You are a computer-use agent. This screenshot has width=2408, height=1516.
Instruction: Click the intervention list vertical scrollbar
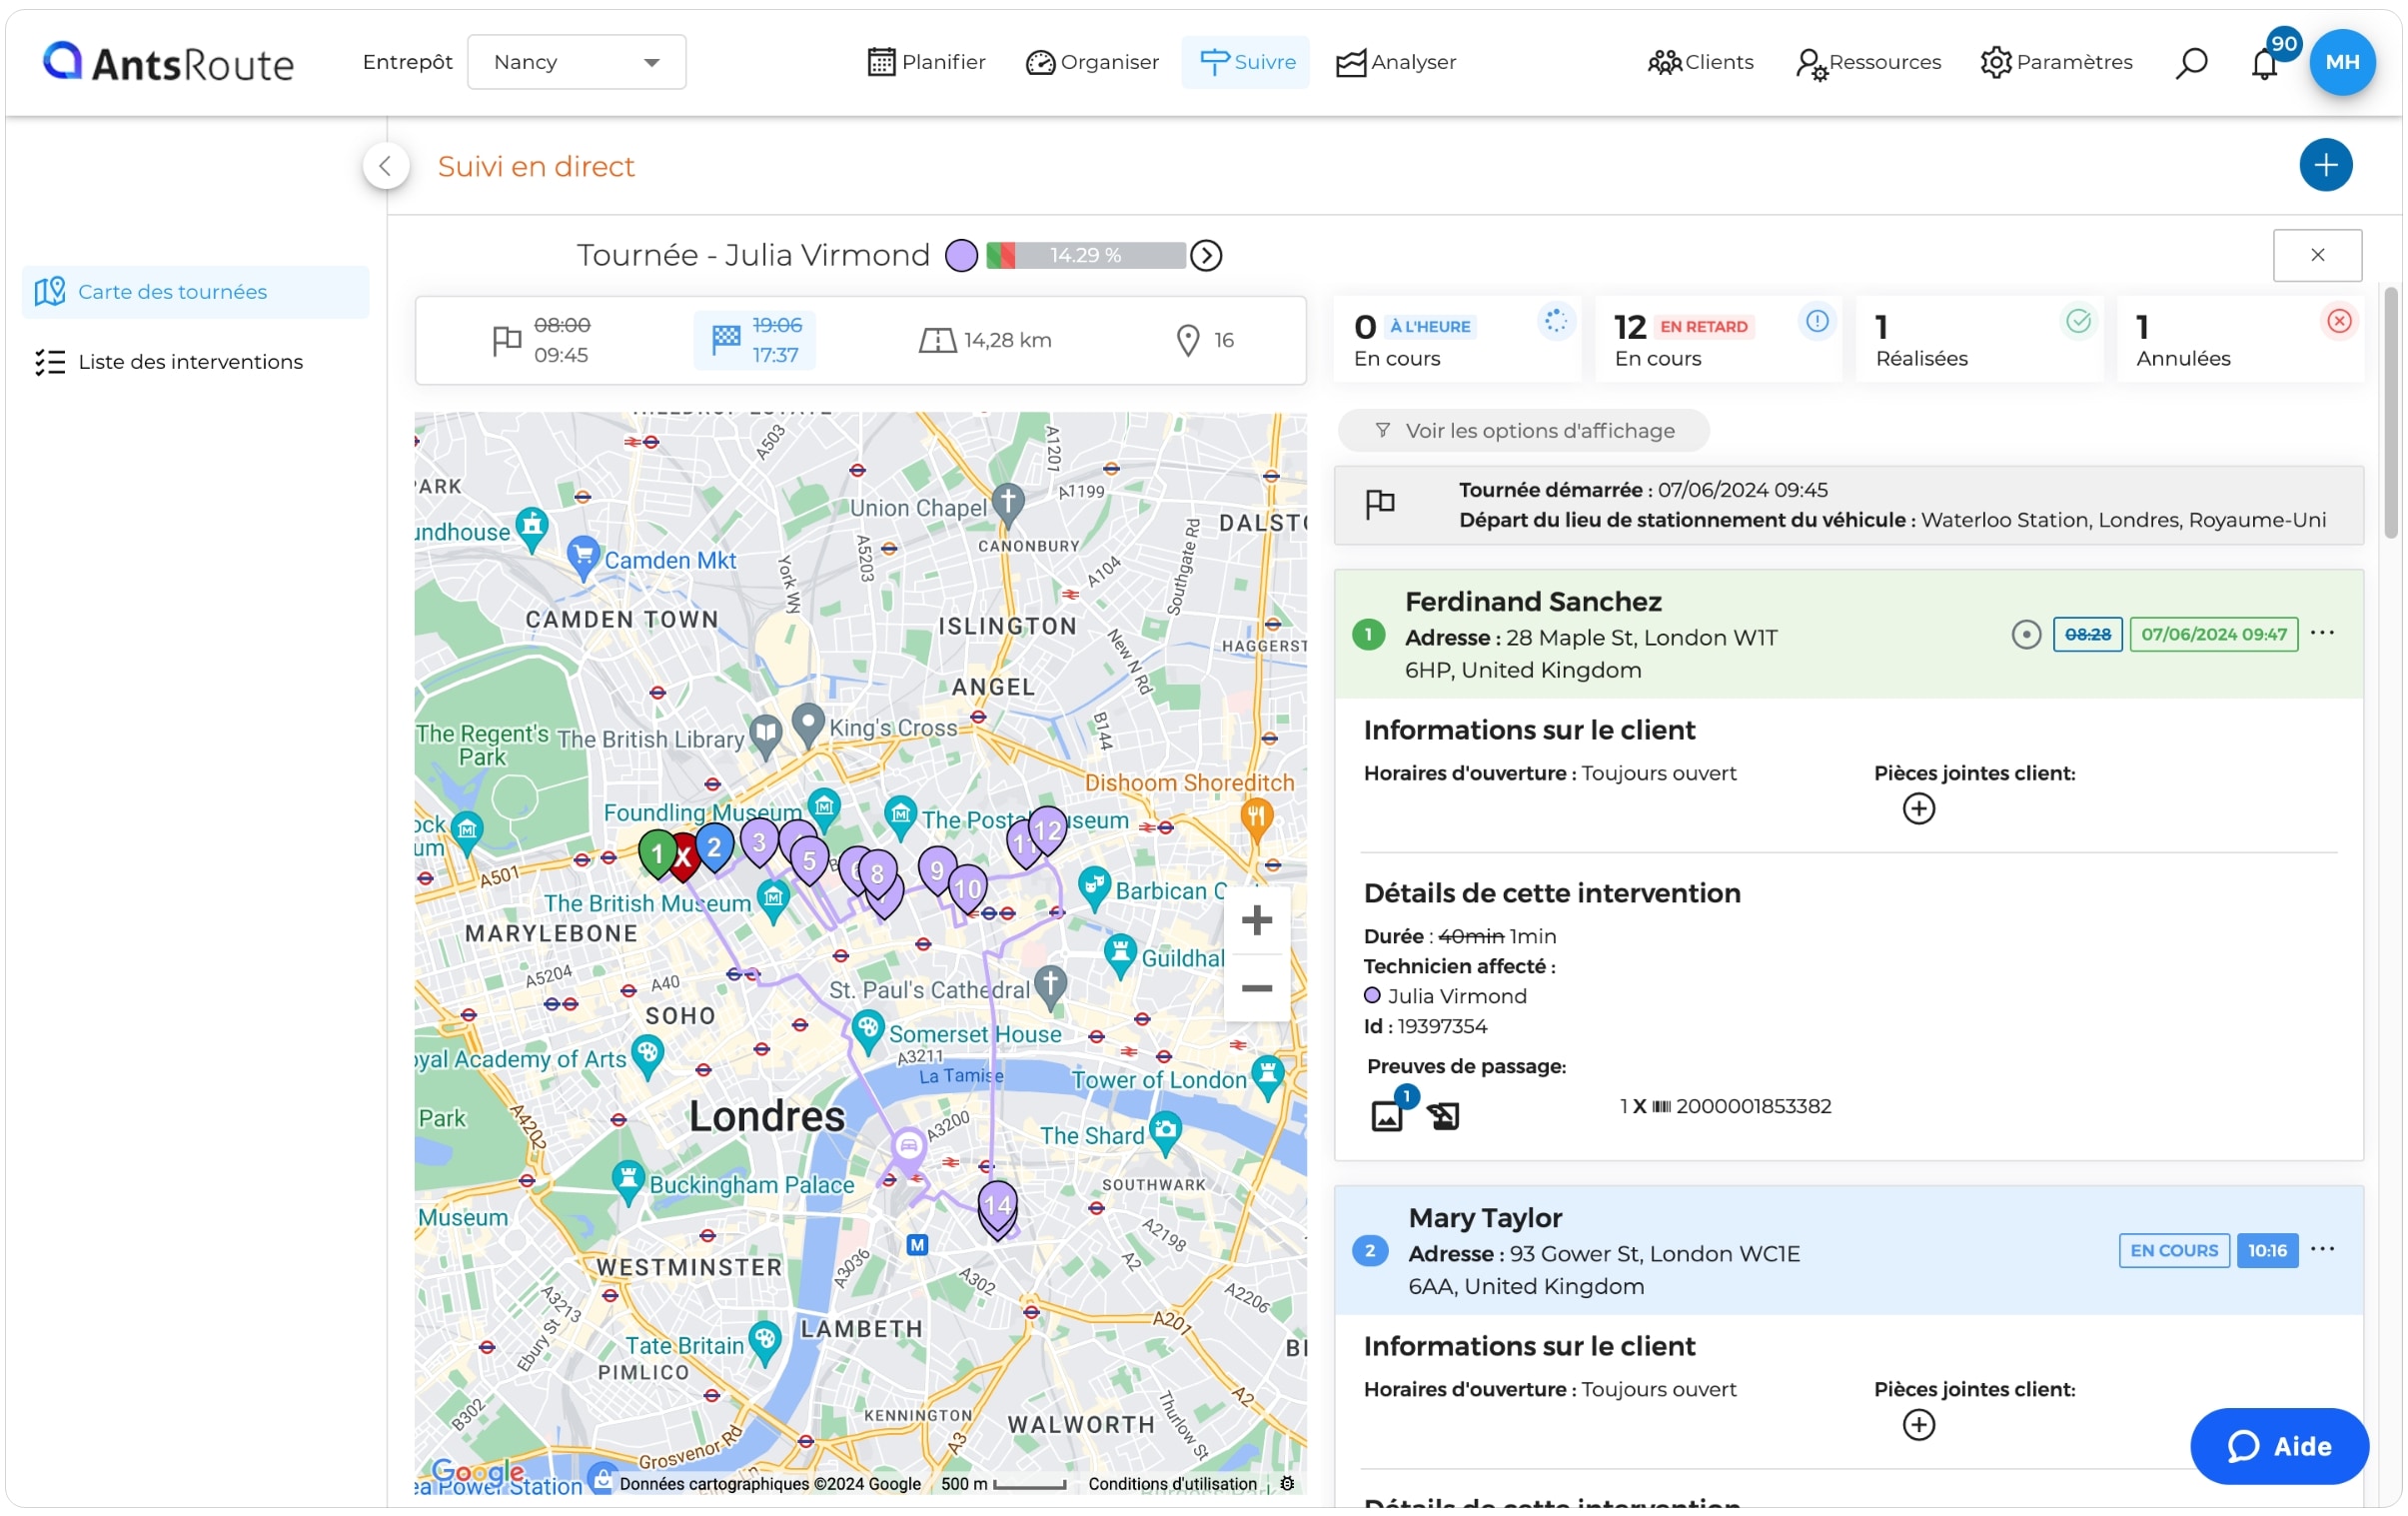(x=2391, y=413)
